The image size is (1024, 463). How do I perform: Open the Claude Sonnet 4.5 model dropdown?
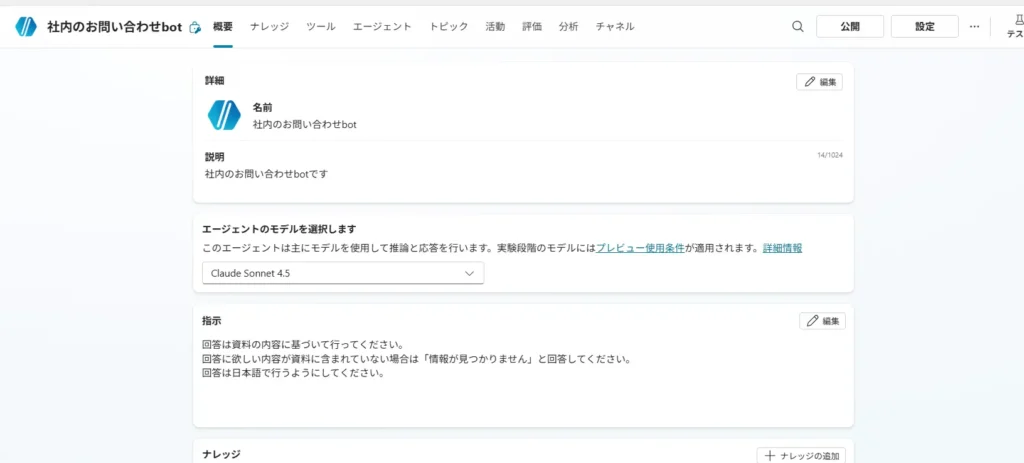click(342, 273)
